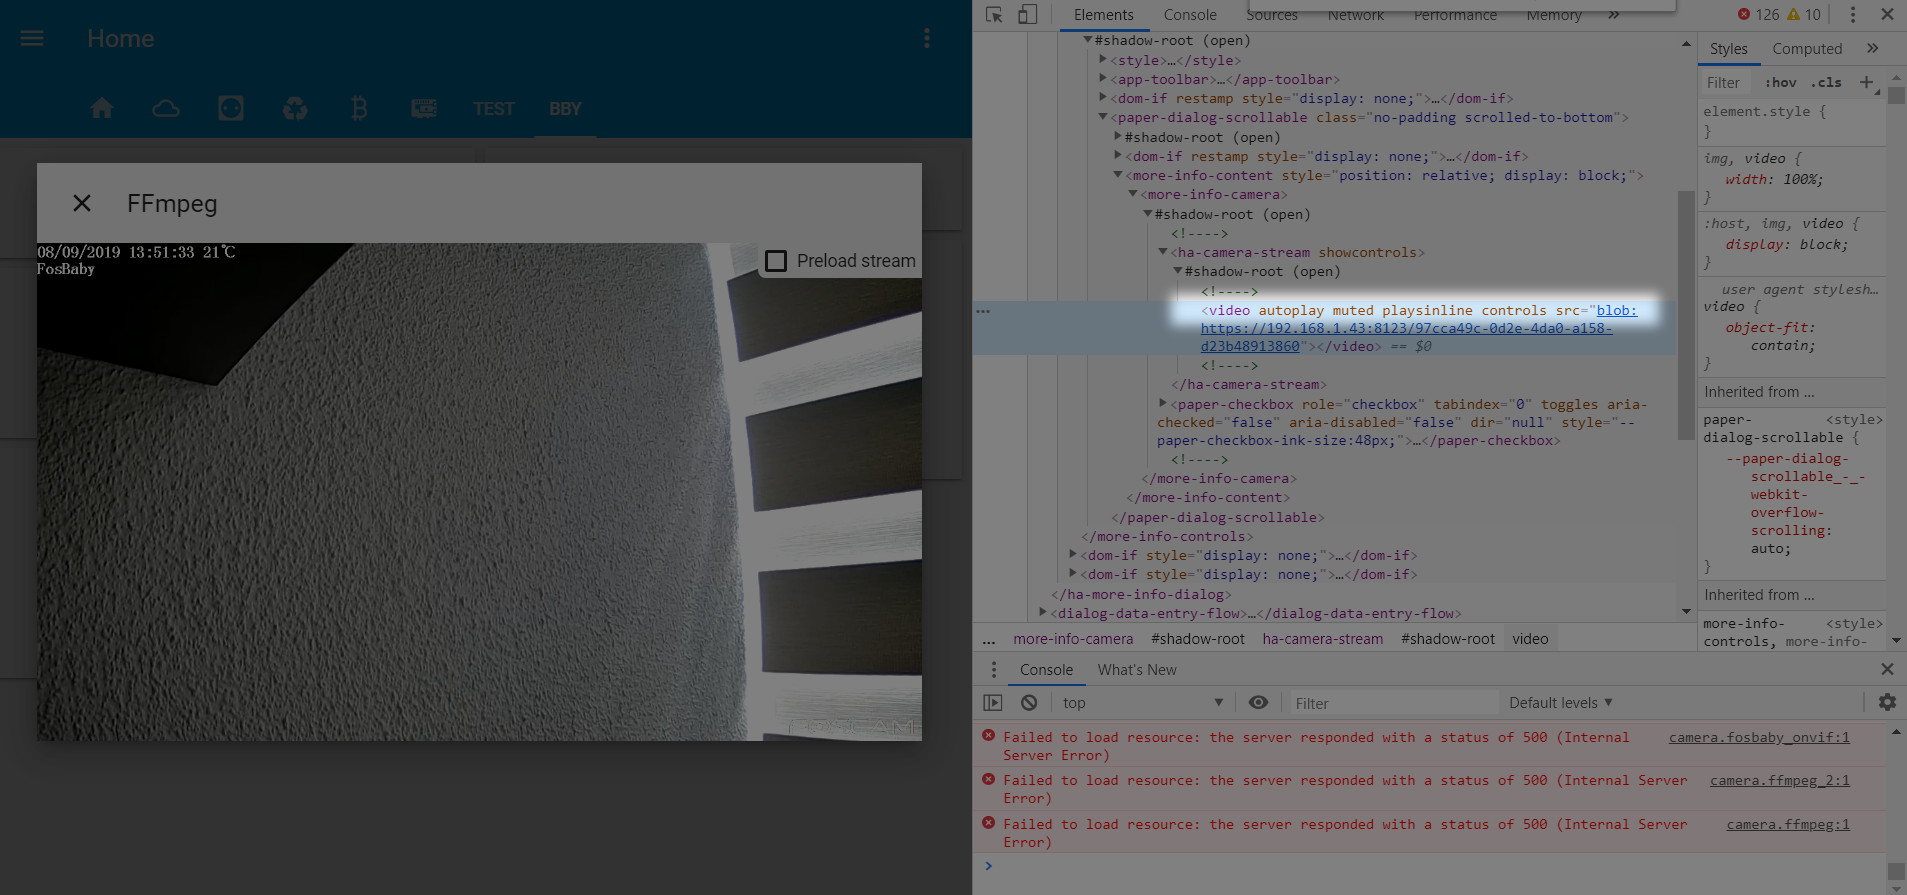Collapse the more-info-content node
The height and width of the screenshot is (895, 1907).
coord(1118,175)
